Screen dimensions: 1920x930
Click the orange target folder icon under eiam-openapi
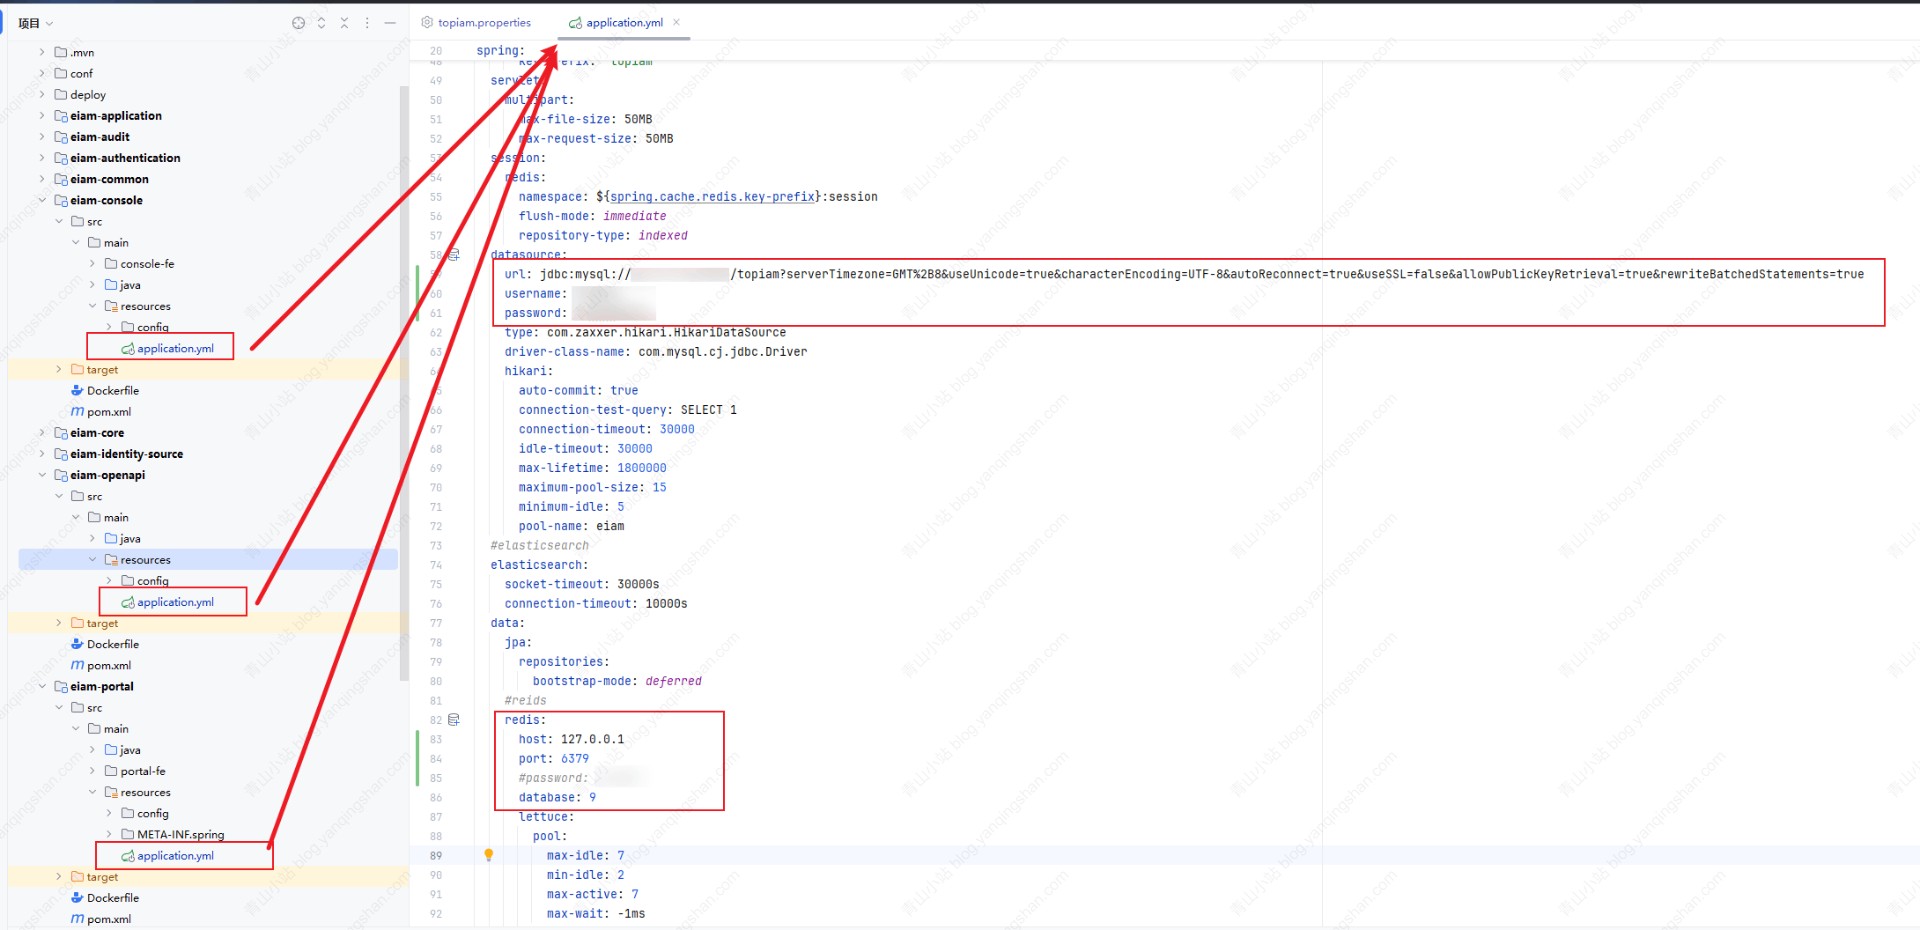click(x=77, y=623)
